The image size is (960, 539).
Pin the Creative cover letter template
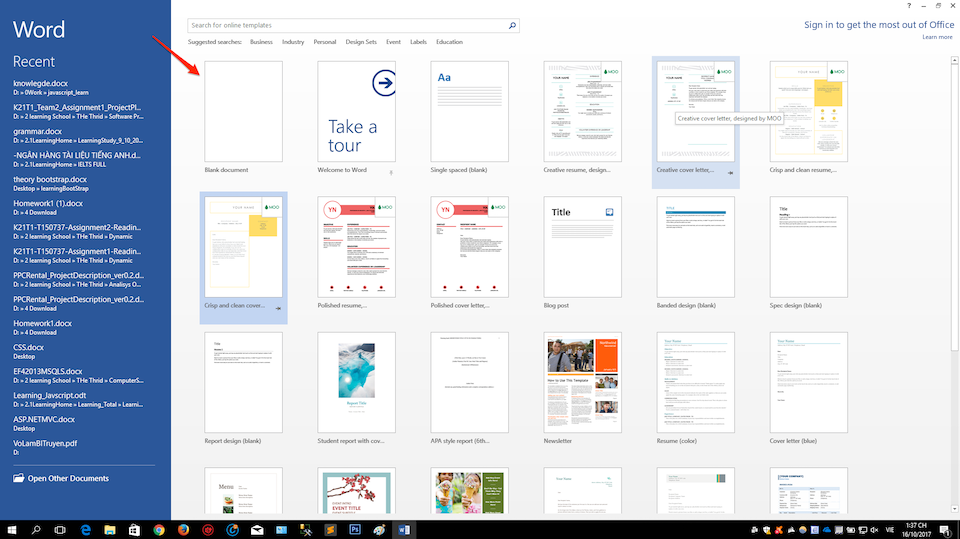pyautogui.click(x=730, y=173)
